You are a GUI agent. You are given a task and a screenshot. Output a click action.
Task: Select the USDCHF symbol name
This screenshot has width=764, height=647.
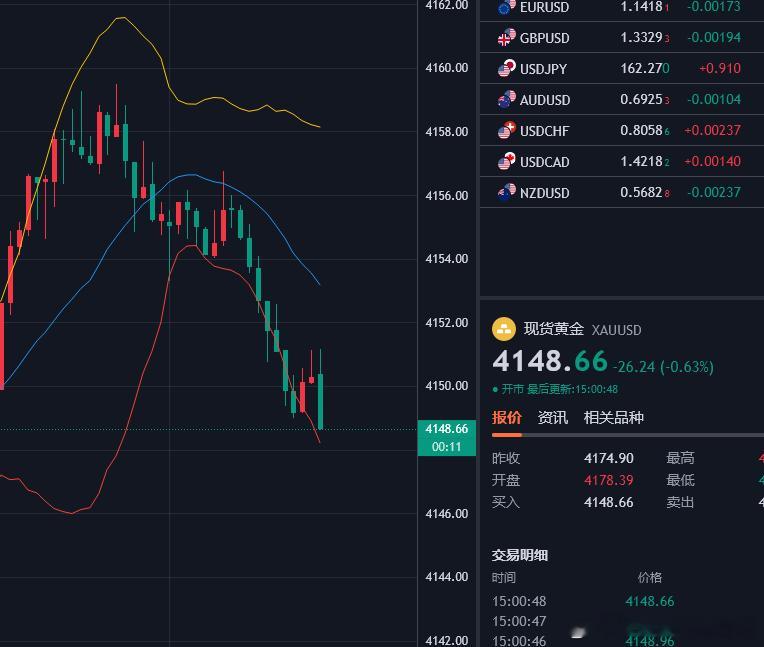click(544, 131)
